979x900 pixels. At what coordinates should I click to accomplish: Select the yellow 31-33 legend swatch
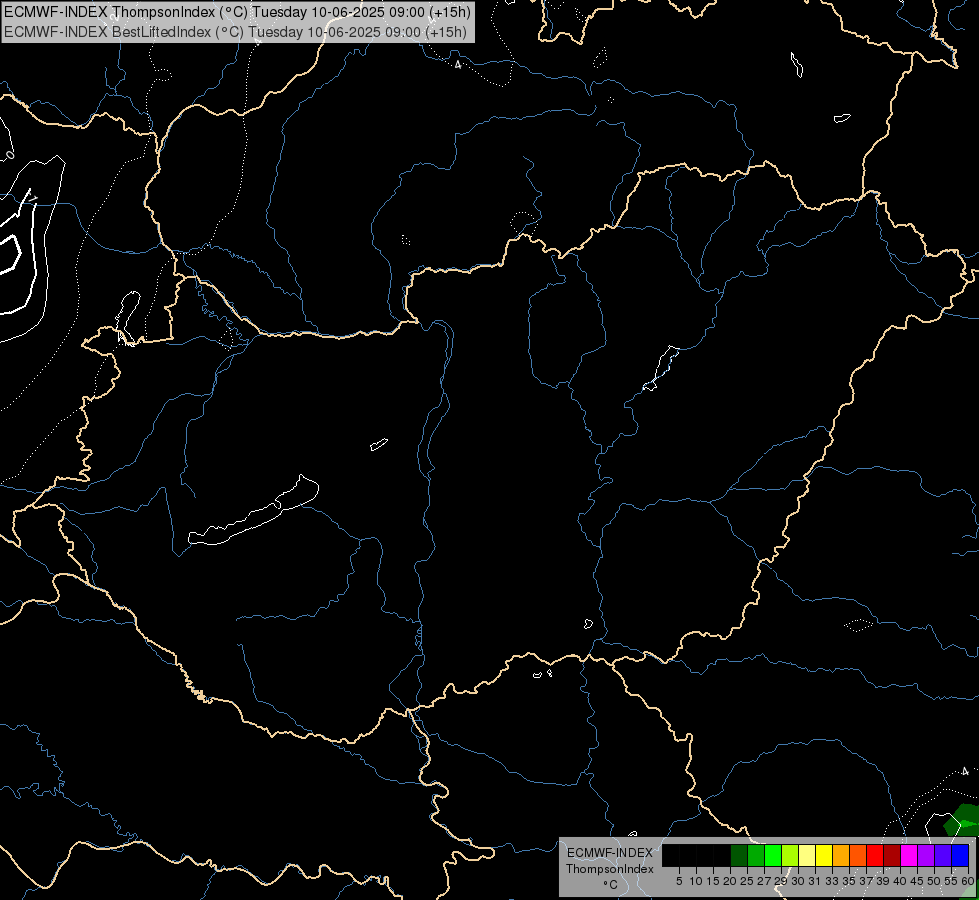(824, 855)
